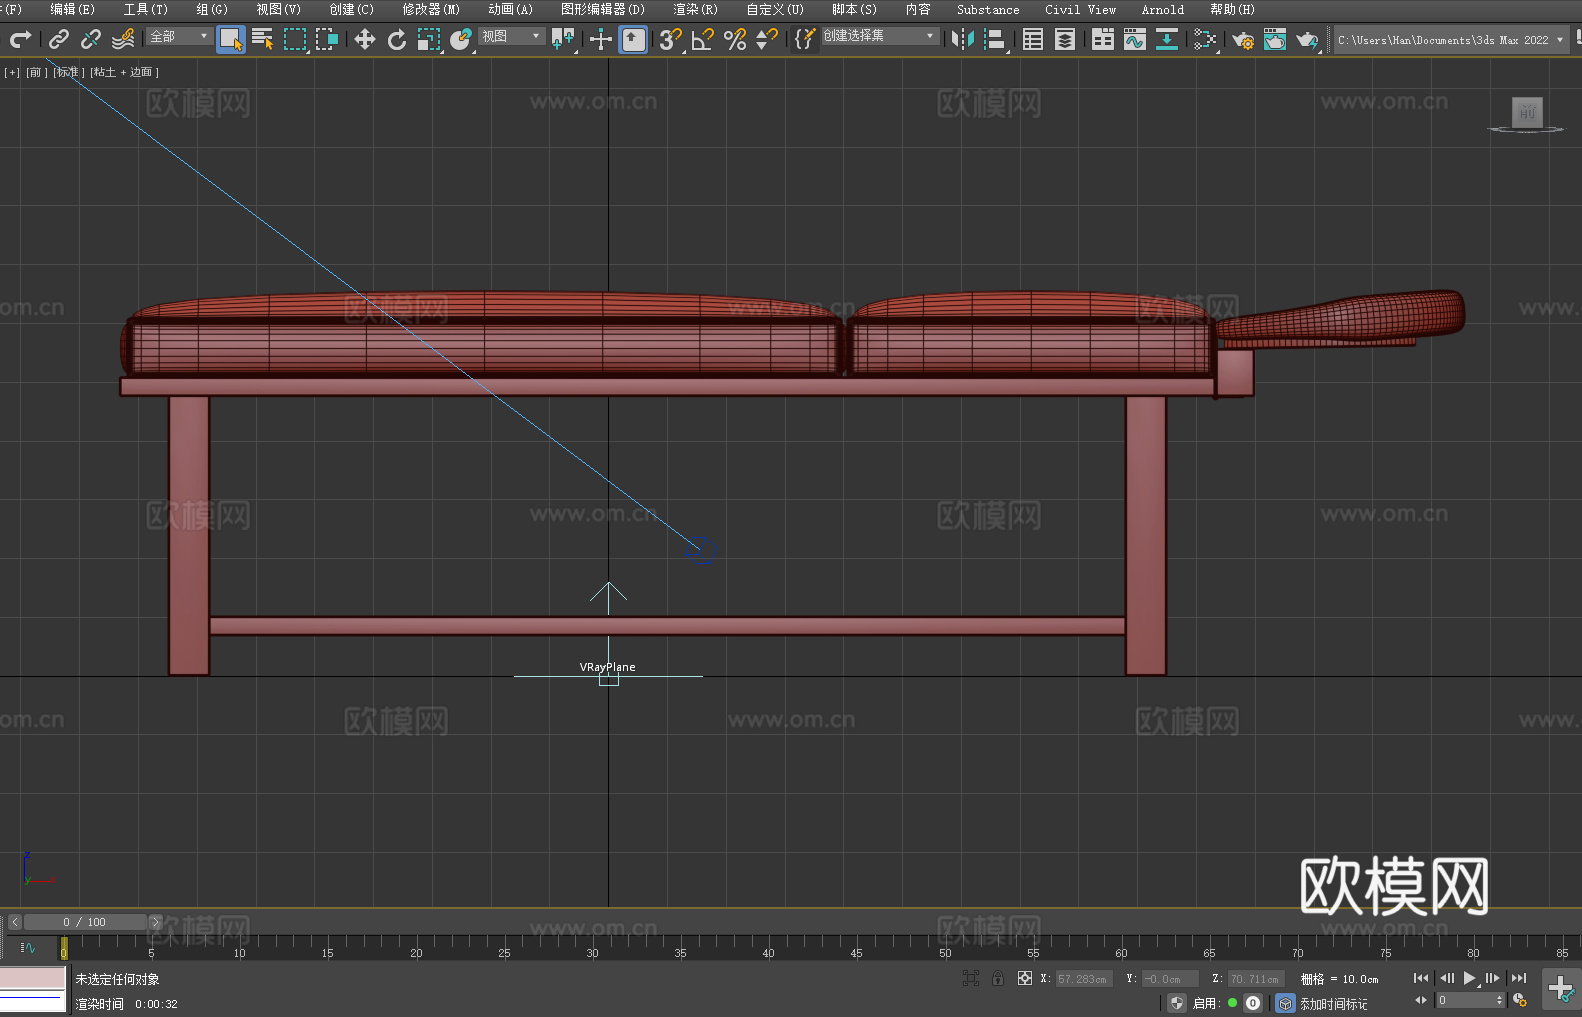The height and width of the screenshot is (1017, 1582).
Task: Open the Arnold menu
Action: (x=1162, y=9)
